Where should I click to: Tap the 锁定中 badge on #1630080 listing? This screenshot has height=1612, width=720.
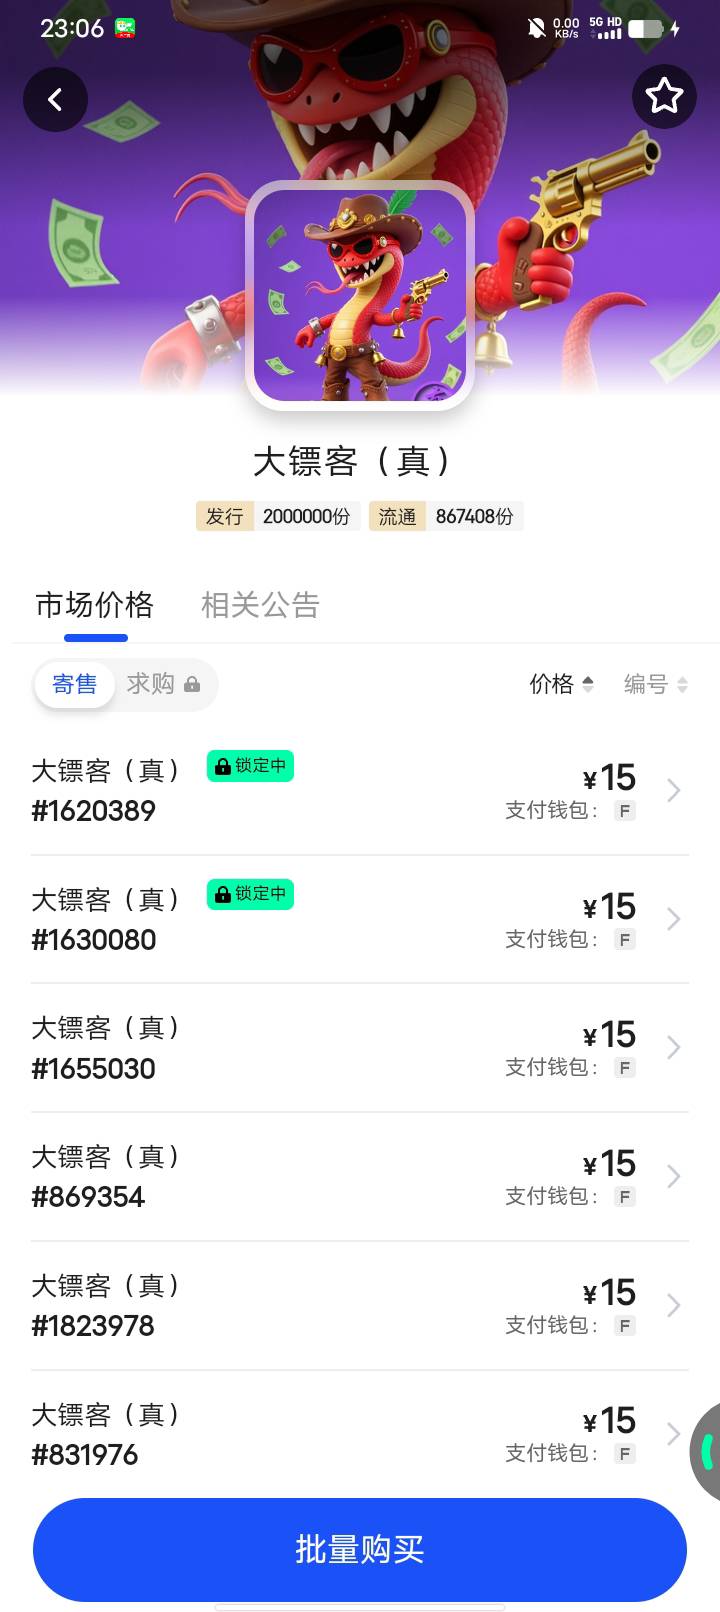pyautogui.click(x=250, y=894)
